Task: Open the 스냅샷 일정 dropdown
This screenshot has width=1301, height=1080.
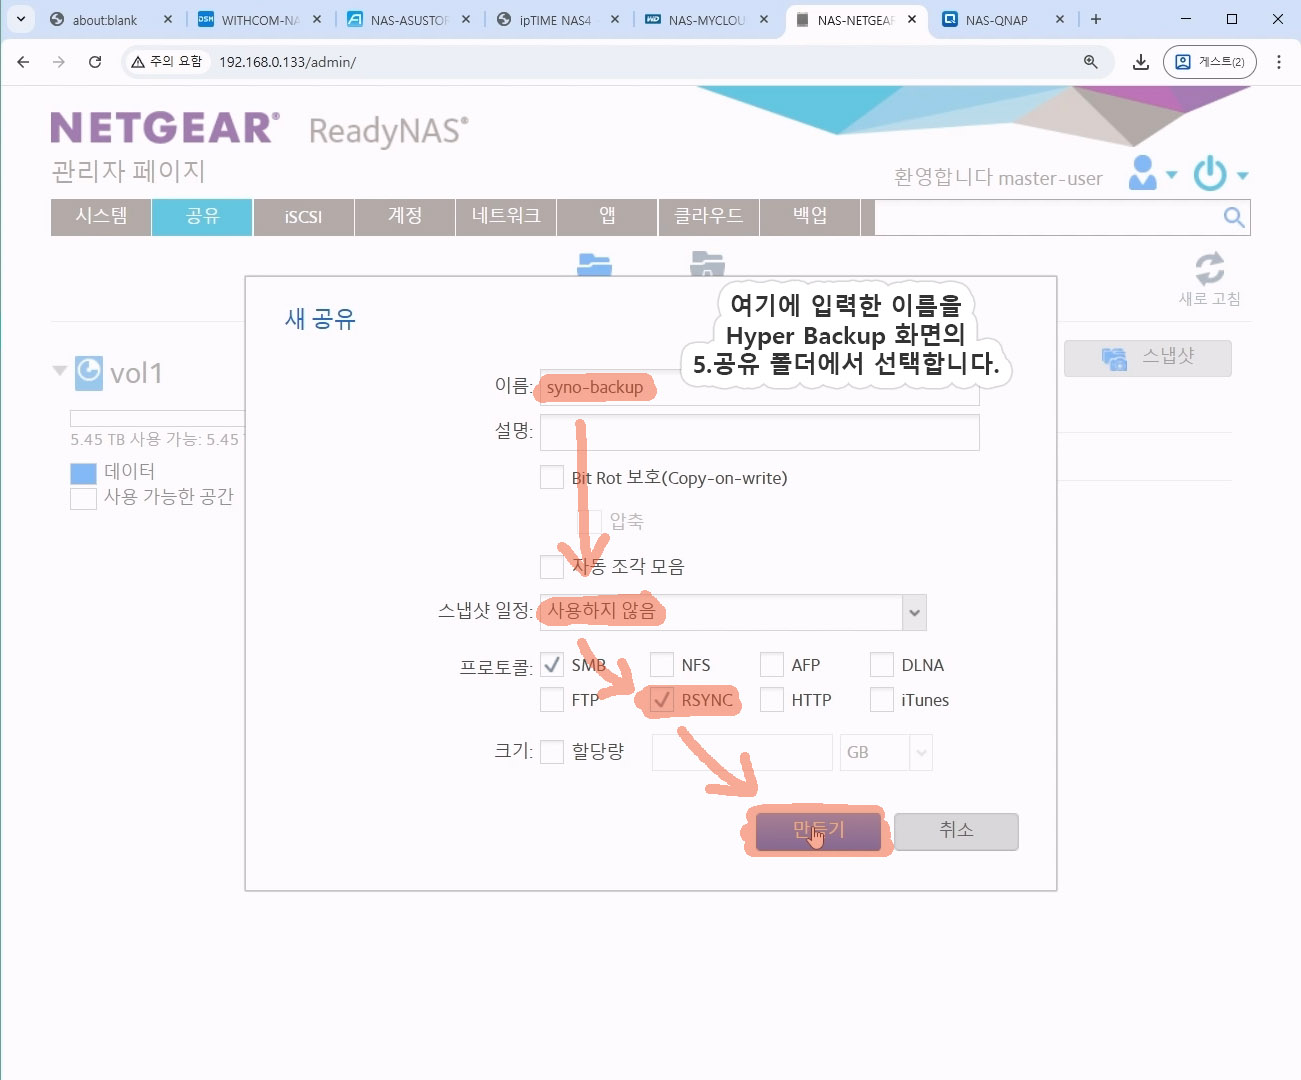Action: click(x=913, y=613)
